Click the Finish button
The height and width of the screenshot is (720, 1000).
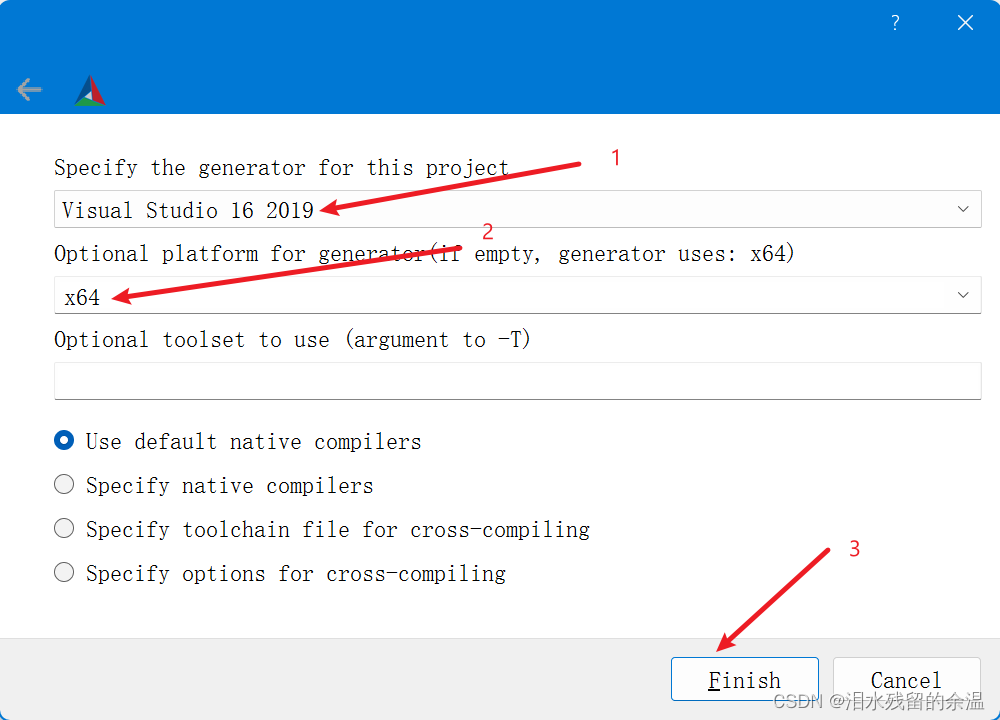click(x=745, y=679)
